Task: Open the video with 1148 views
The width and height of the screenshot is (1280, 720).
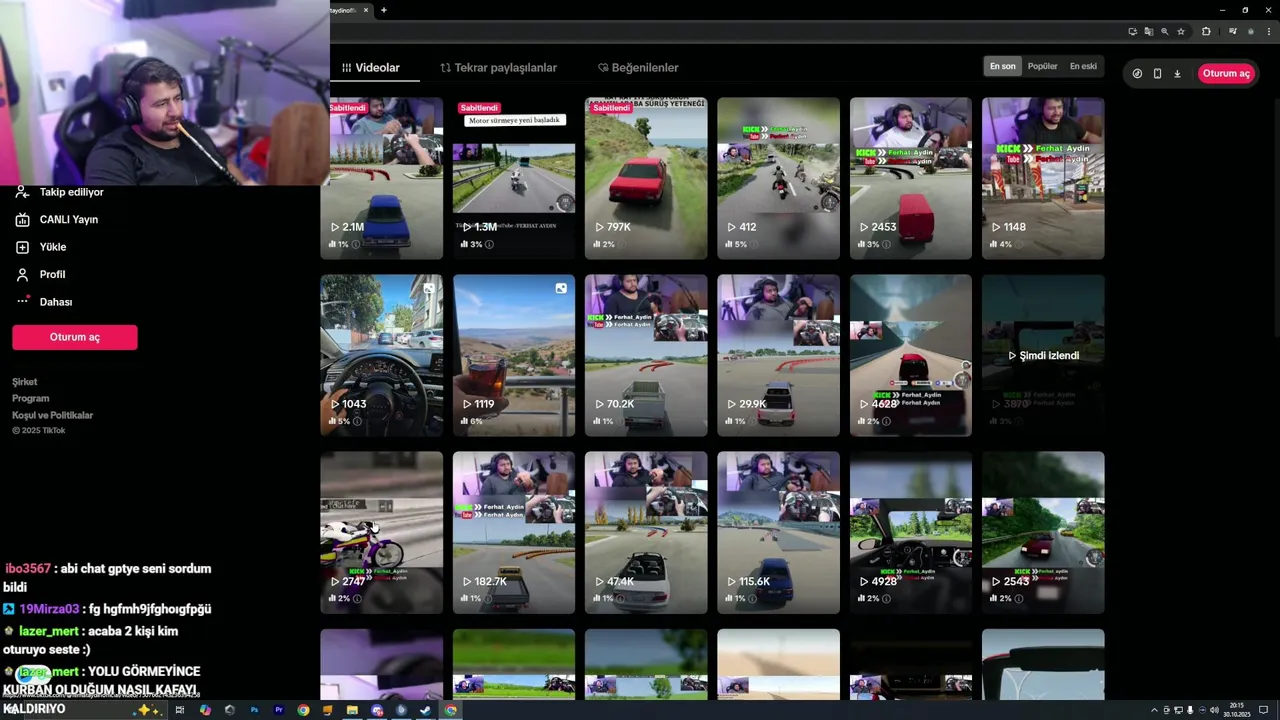Action: click(x=1043, y=178)
